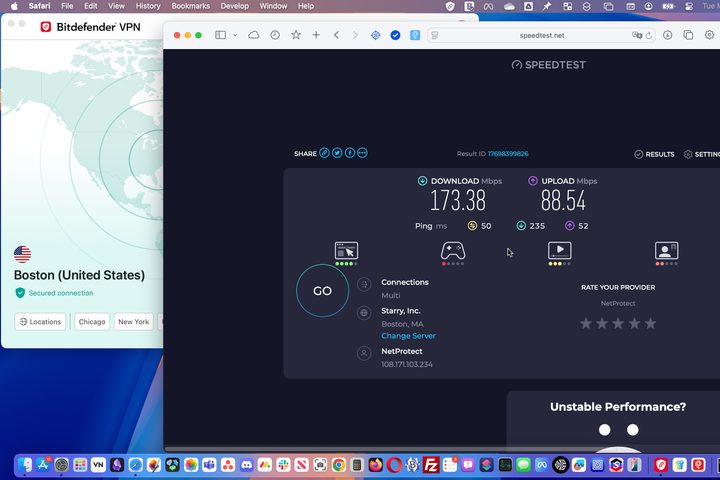Open the History menu
Viewport: 720px width, 480px height.
pyautogui.click(x=148, y=6)
